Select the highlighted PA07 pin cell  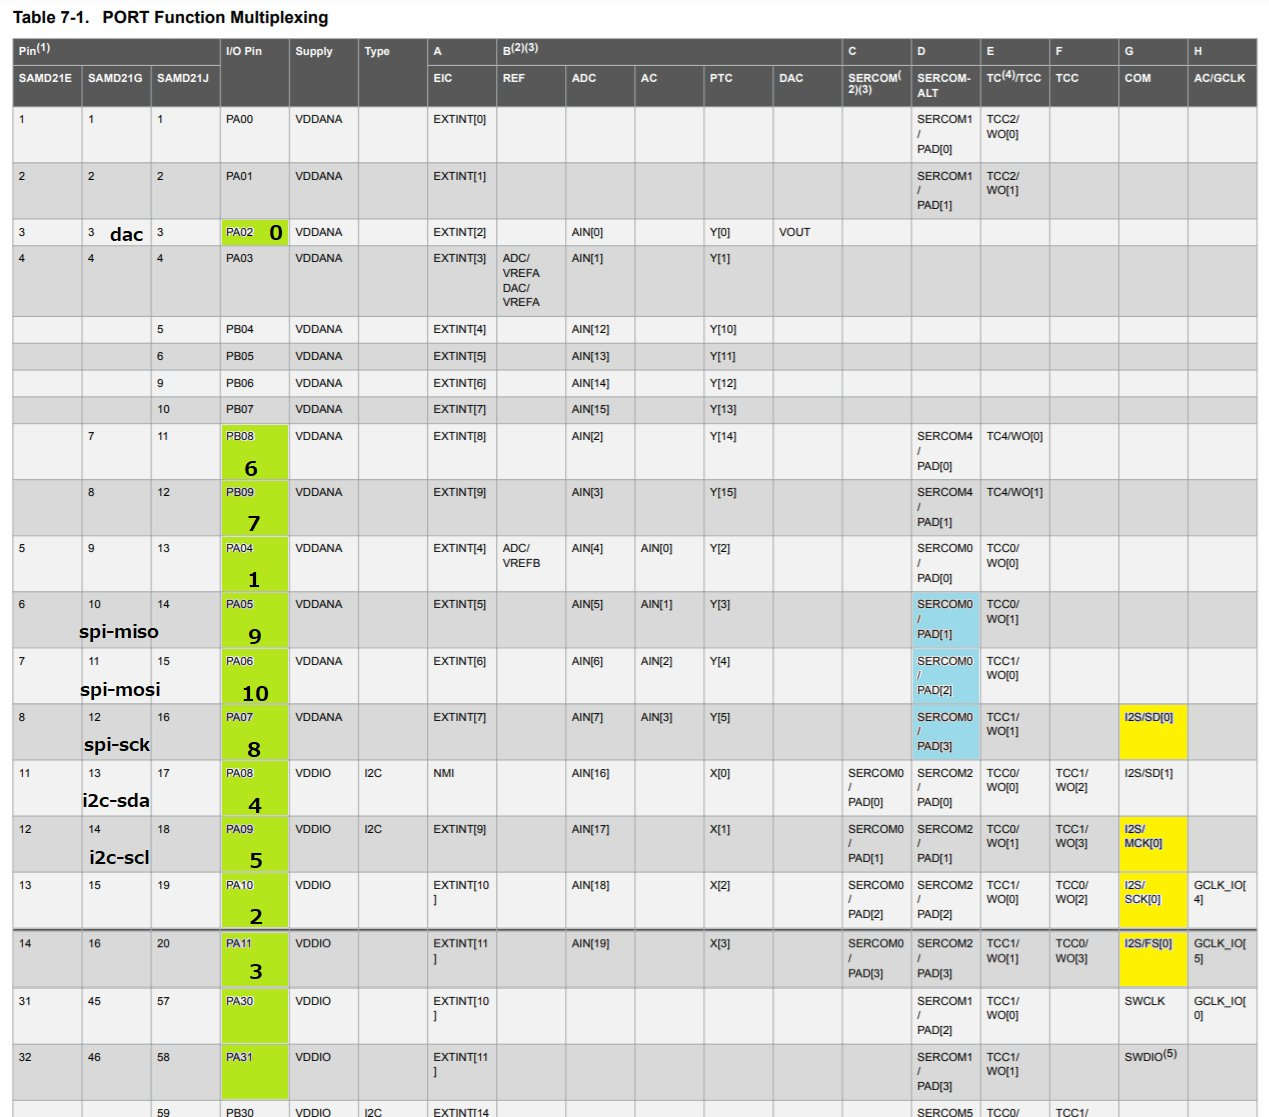pos(254,732)
